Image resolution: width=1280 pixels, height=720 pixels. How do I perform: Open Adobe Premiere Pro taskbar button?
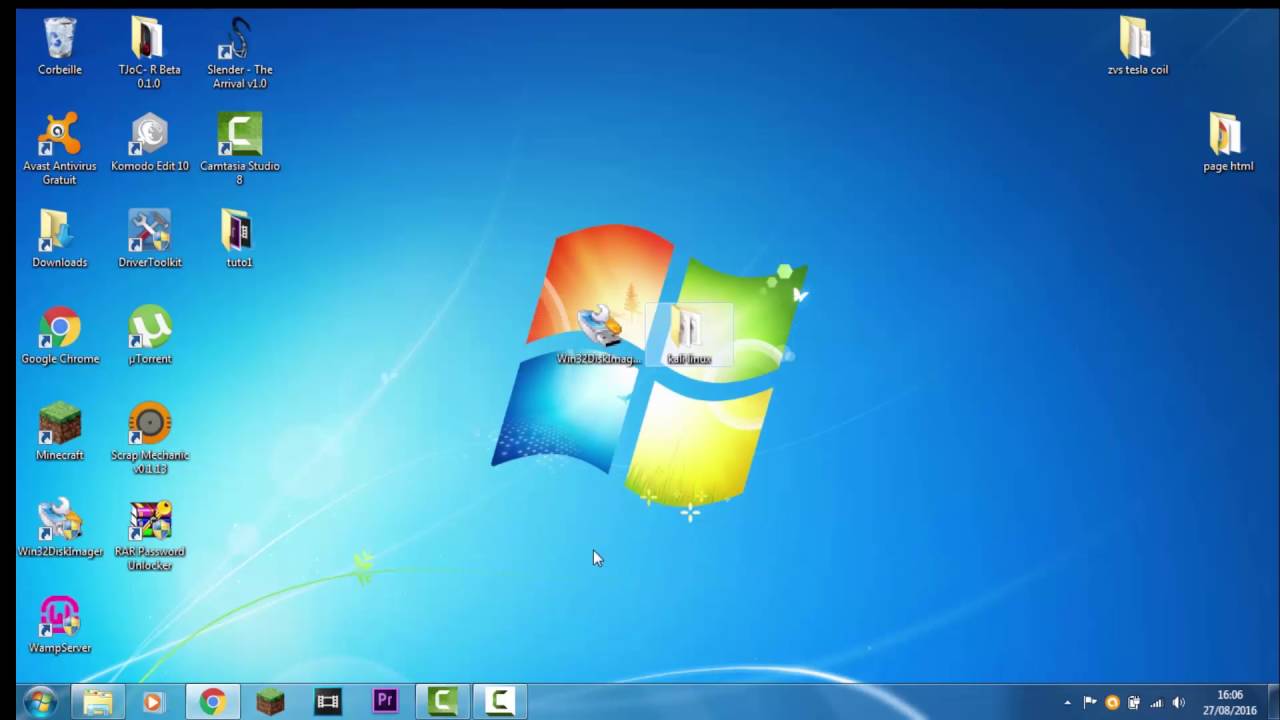tap(385, 702)
